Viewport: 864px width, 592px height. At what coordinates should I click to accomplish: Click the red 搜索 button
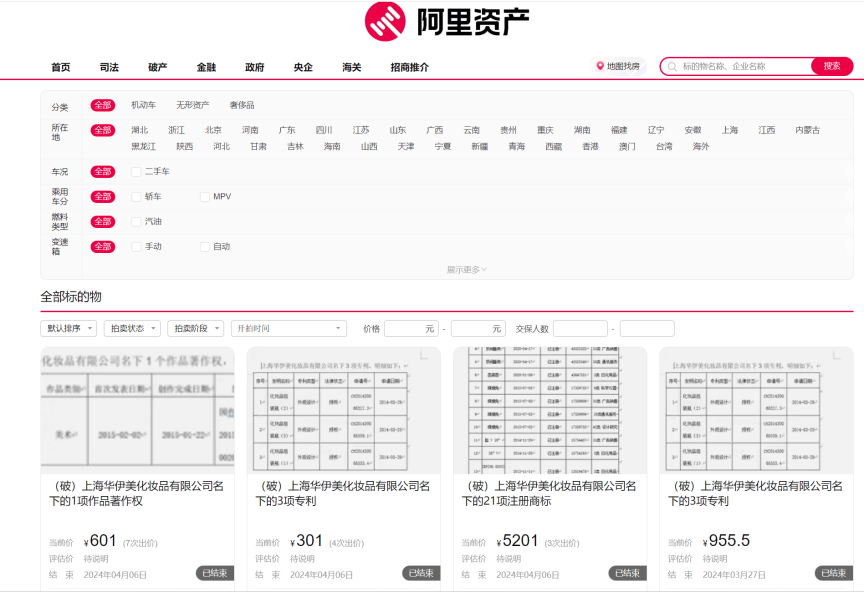click(832, 66)
